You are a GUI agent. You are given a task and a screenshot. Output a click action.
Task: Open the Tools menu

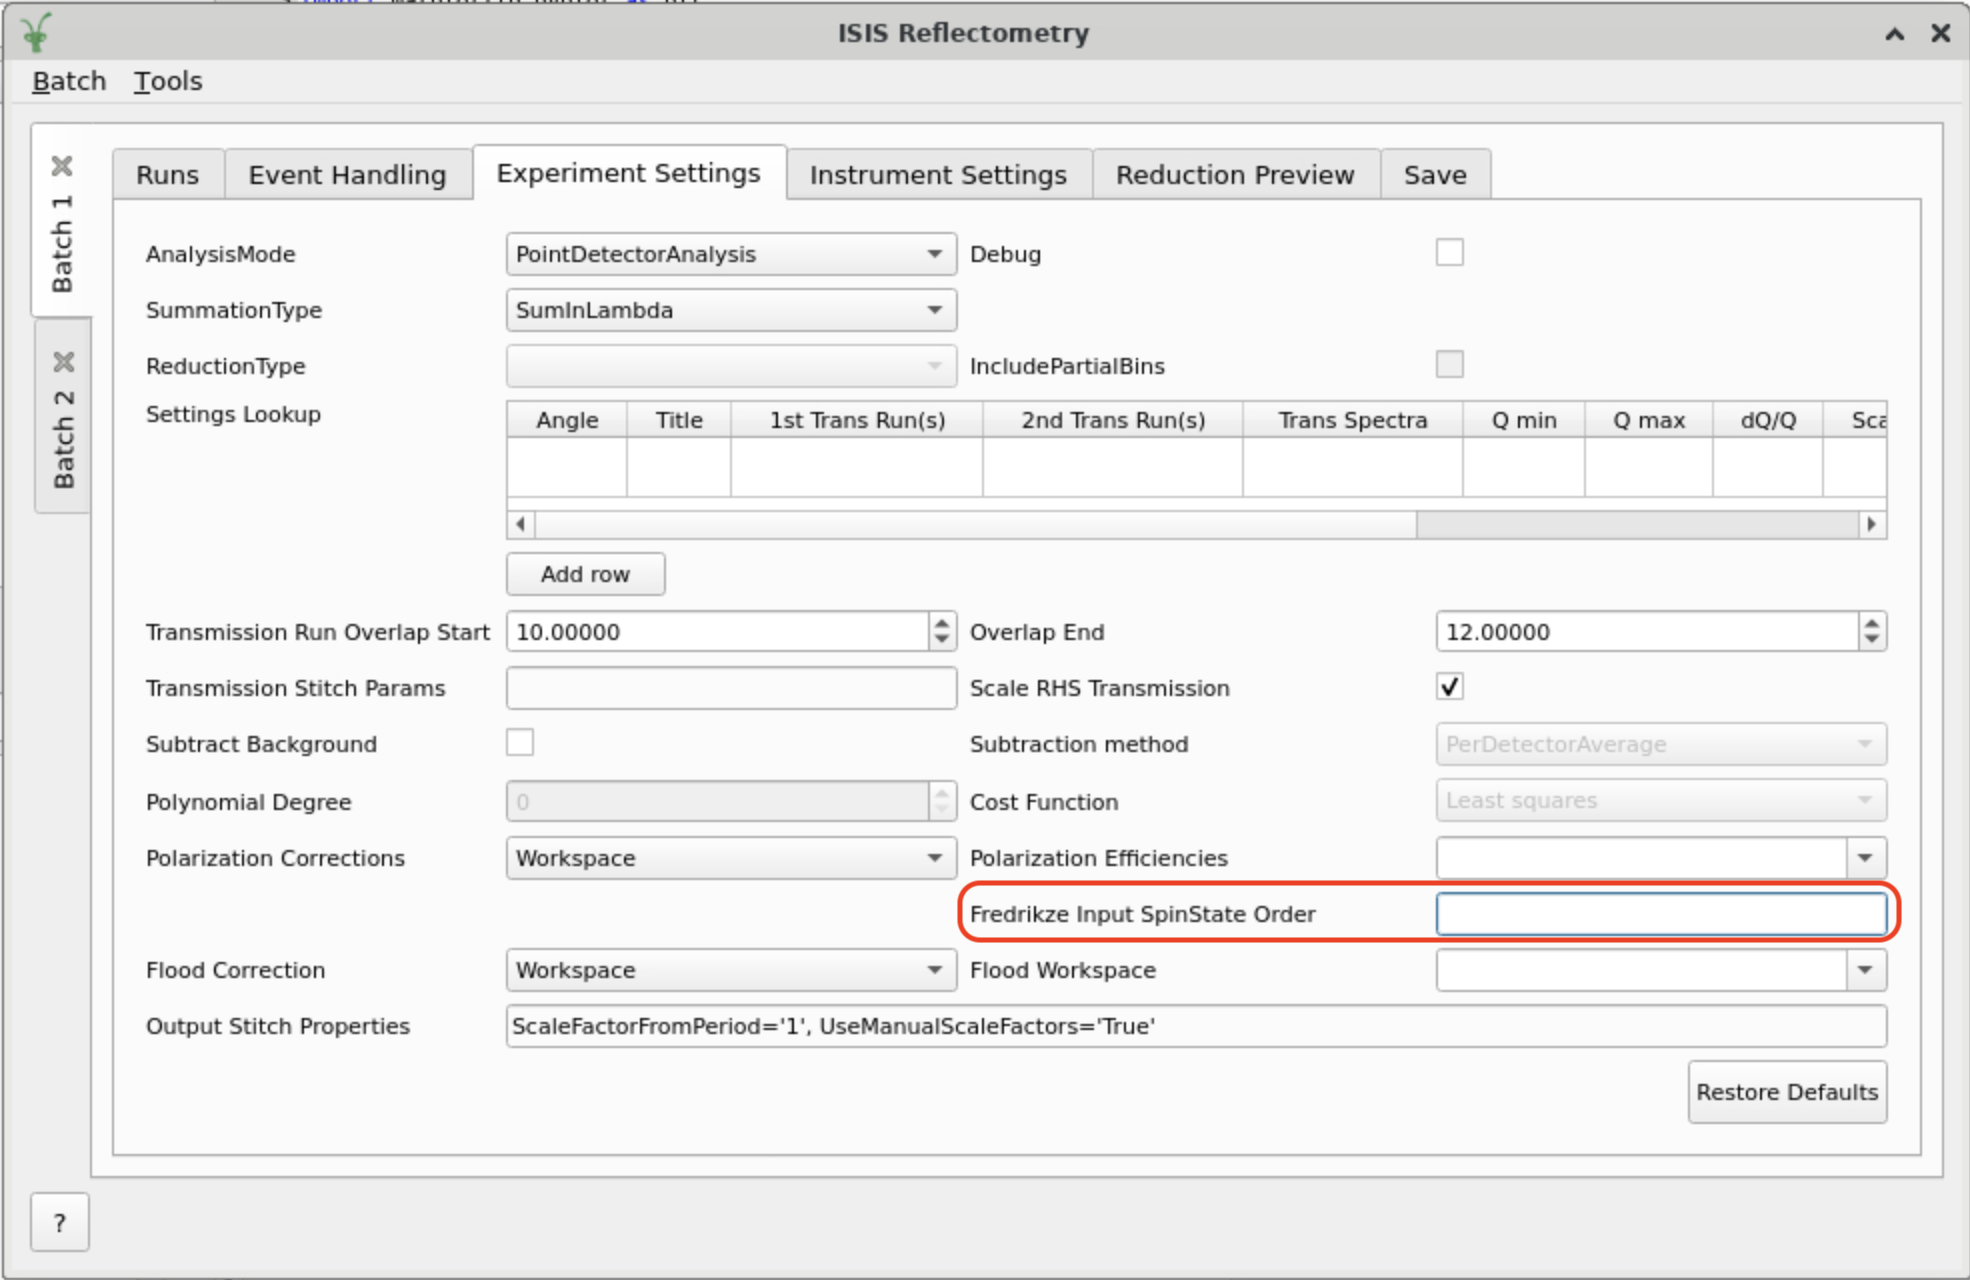click(168, 81)
